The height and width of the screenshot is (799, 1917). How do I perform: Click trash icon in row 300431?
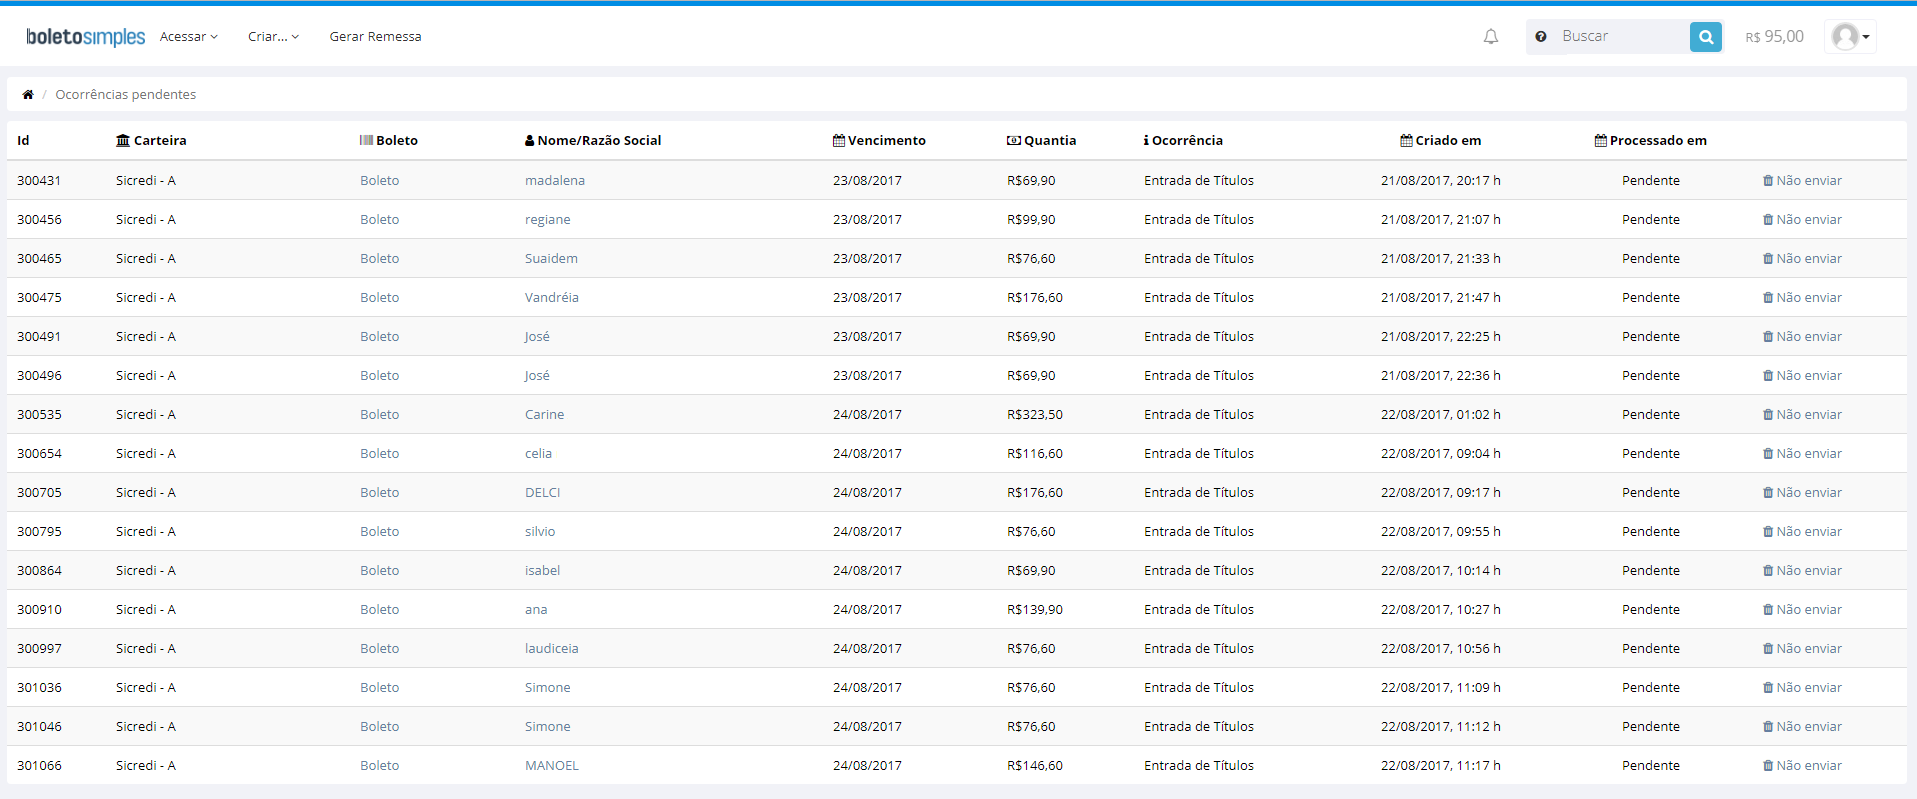pyautogui.click(x=1768, y=181)
